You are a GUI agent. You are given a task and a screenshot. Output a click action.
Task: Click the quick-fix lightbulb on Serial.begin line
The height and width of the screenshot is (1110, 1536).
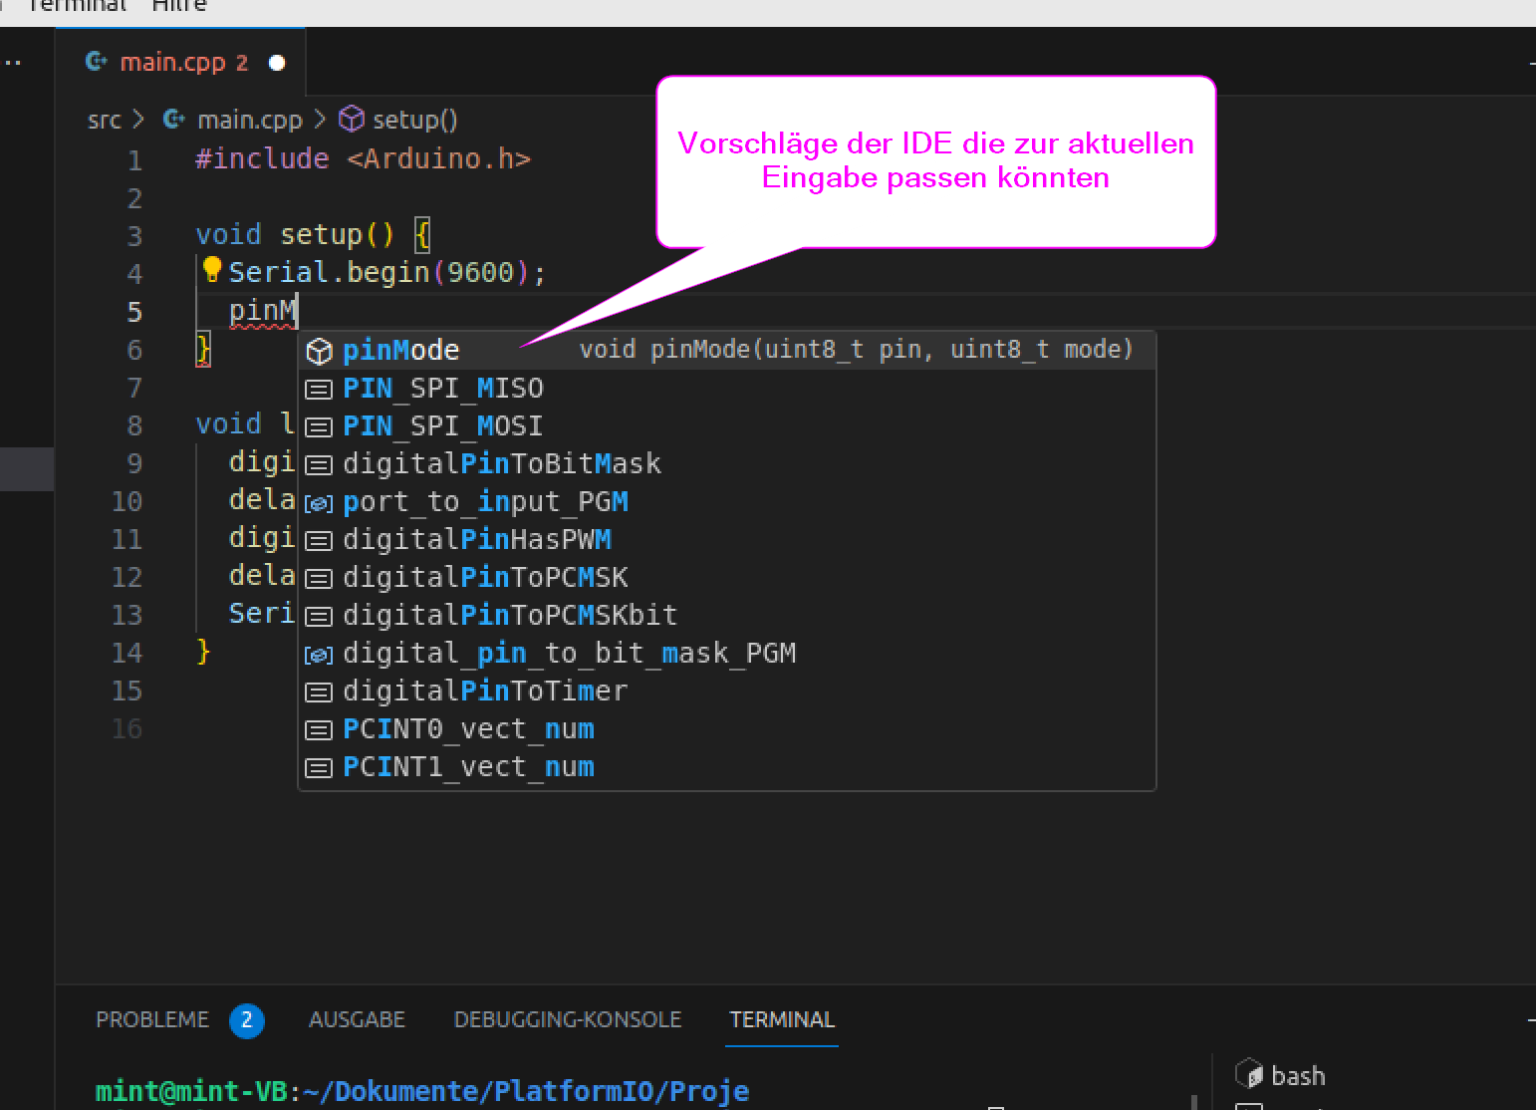[x=211, y=268]
